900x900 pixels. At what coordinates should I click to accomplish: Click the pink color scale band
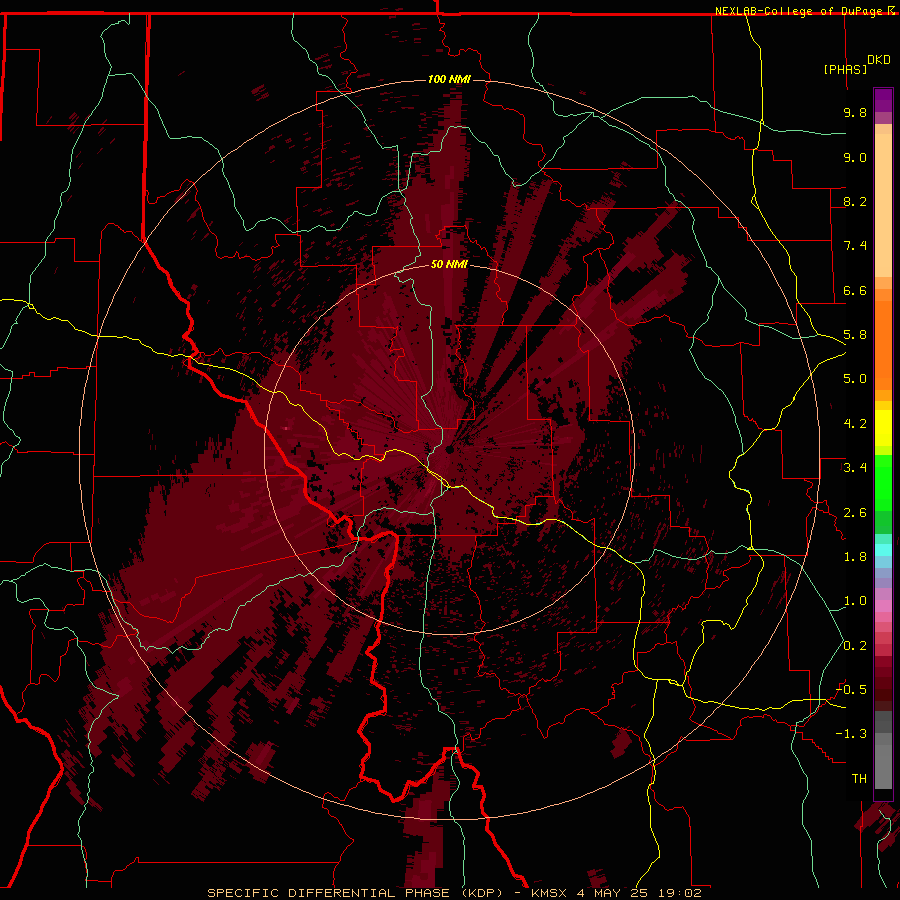883,606
